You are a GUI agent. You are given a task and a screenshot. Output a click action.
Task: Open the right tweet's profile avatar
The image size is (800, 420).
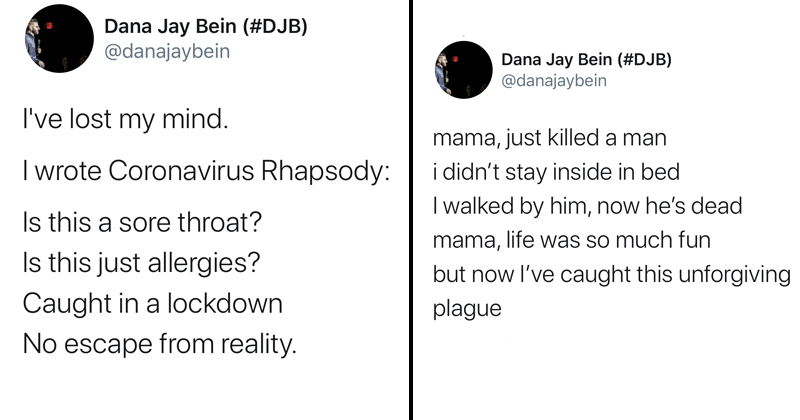point(463,70)
